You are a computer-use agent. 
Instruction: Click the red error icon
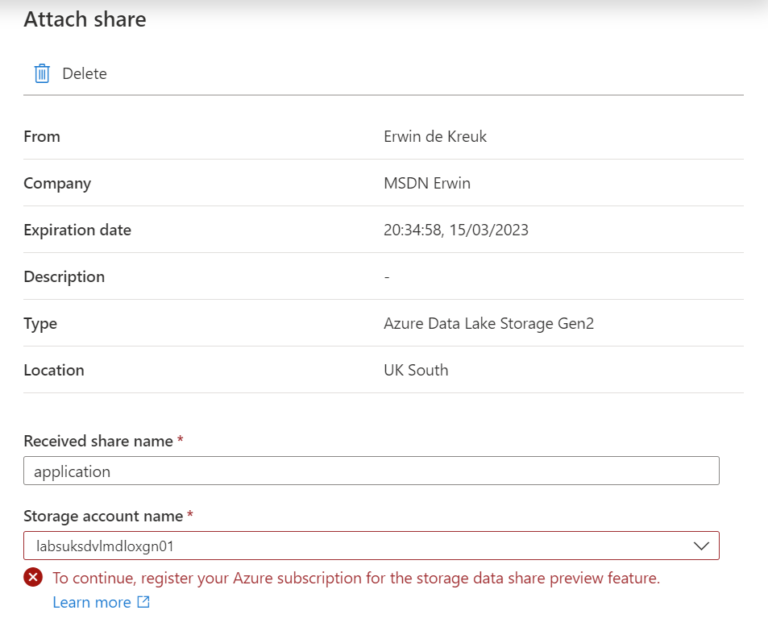click(x=33, y=577)
